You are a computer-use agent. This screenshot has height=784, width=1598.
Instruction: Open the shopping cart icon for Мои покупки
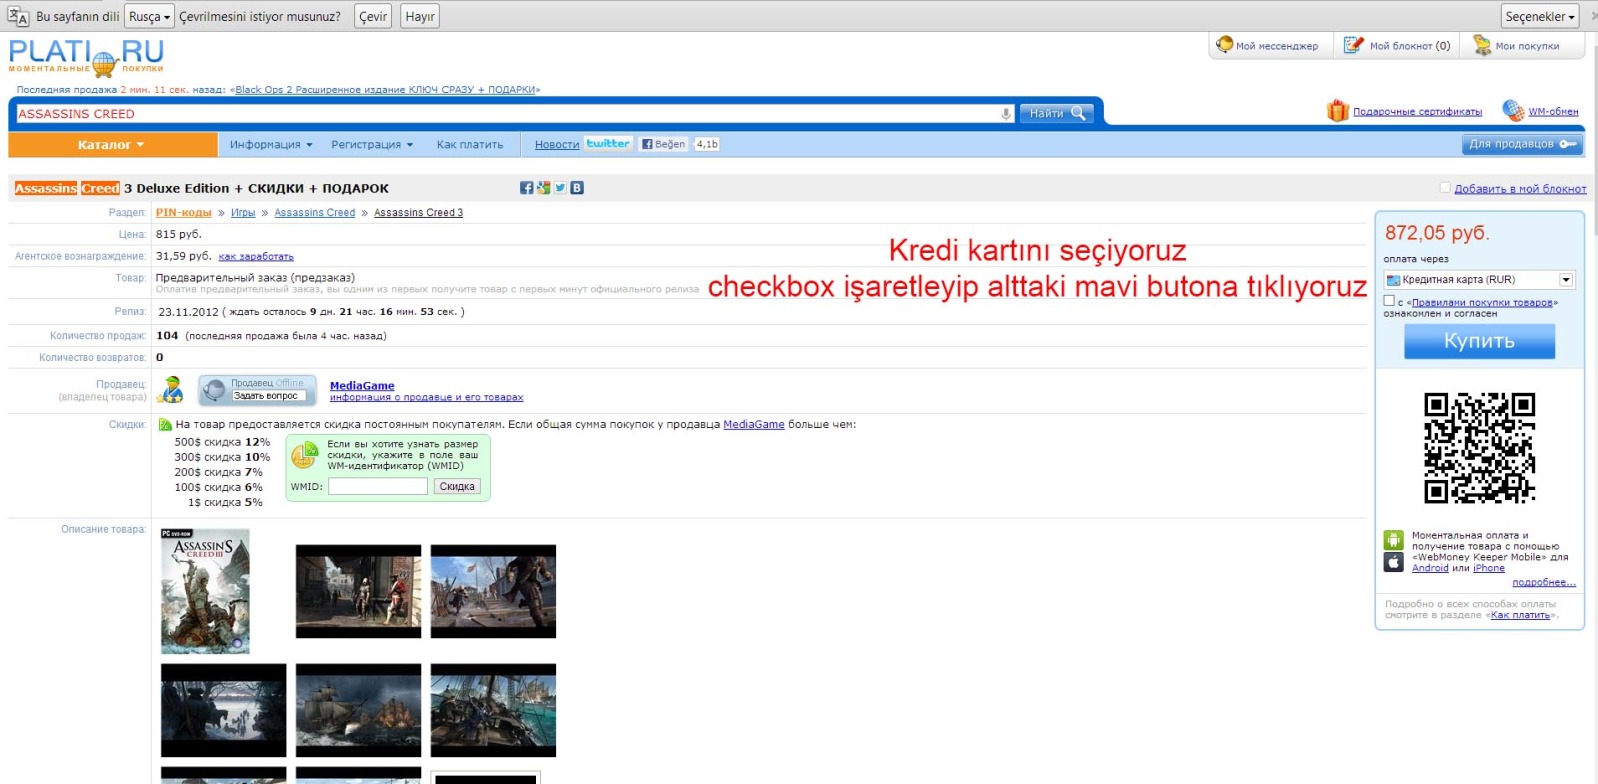coord(1482,45)
